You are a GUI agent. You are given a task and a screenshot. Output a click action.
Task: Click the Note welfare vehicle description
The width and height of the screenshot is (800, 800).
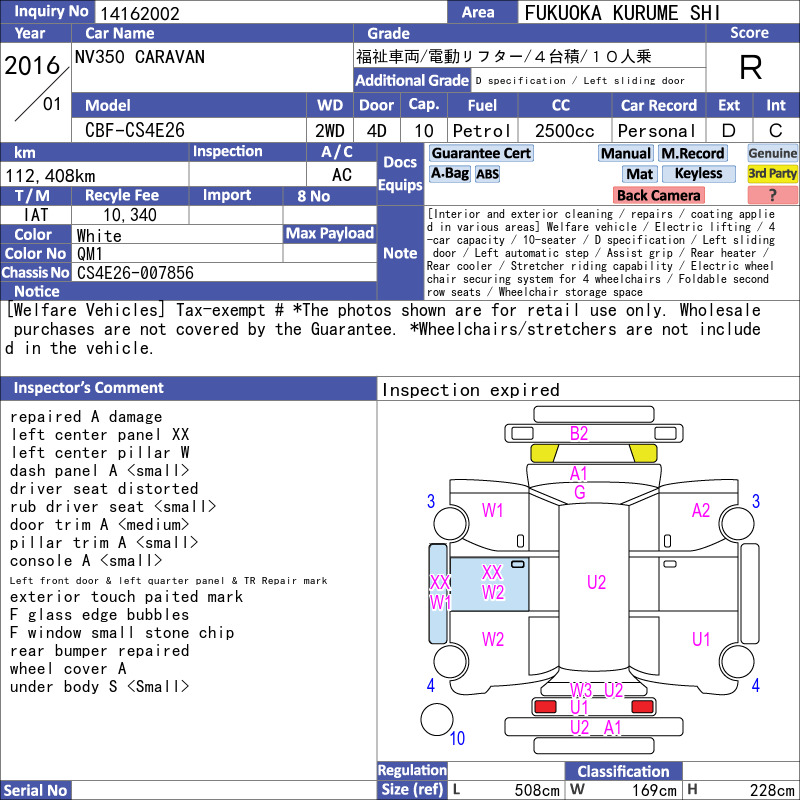tap(601, 253)
